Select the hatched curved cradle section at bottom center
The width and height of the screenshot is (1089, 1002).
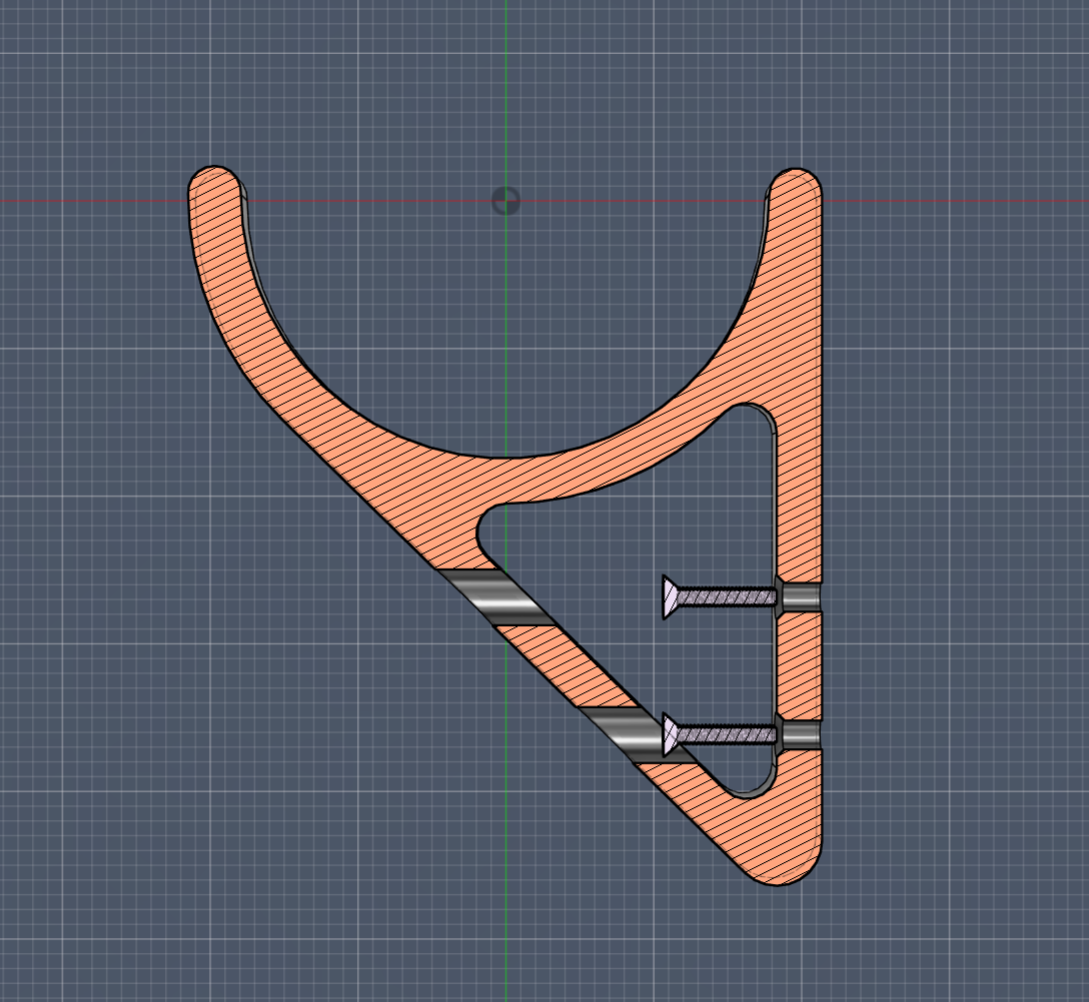point(505,479)
